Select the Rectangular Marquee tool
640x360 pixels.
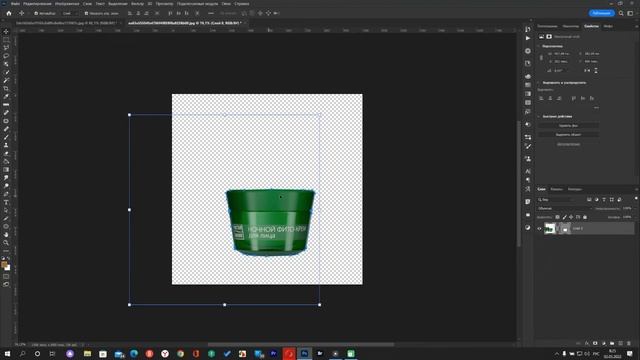[x=6, y=40]
